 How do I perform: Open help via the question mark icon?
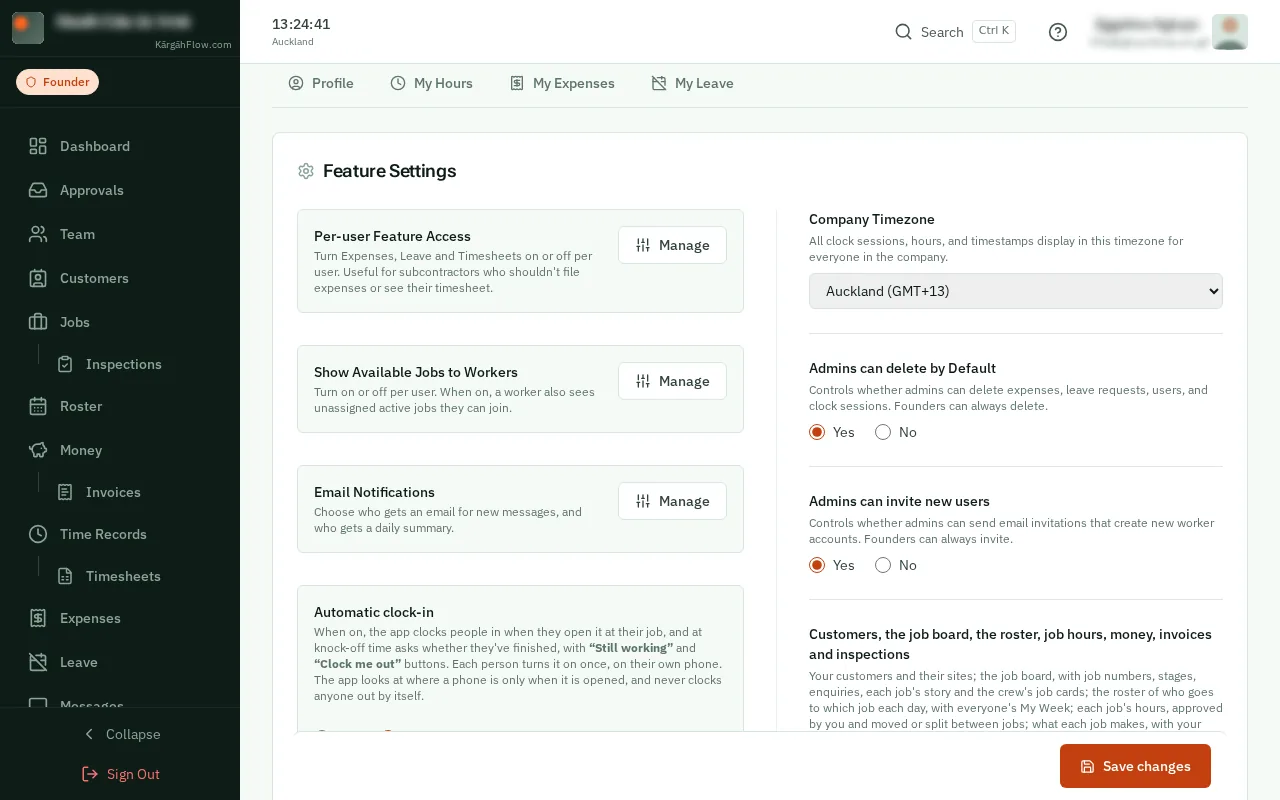pos(1058,32)
